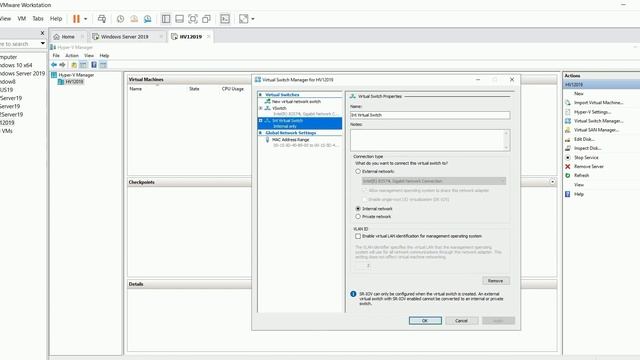Viewport: 640px width, 360px height.
Task: Open the Hyper-V Manager View menu
Action: (89, 56)
